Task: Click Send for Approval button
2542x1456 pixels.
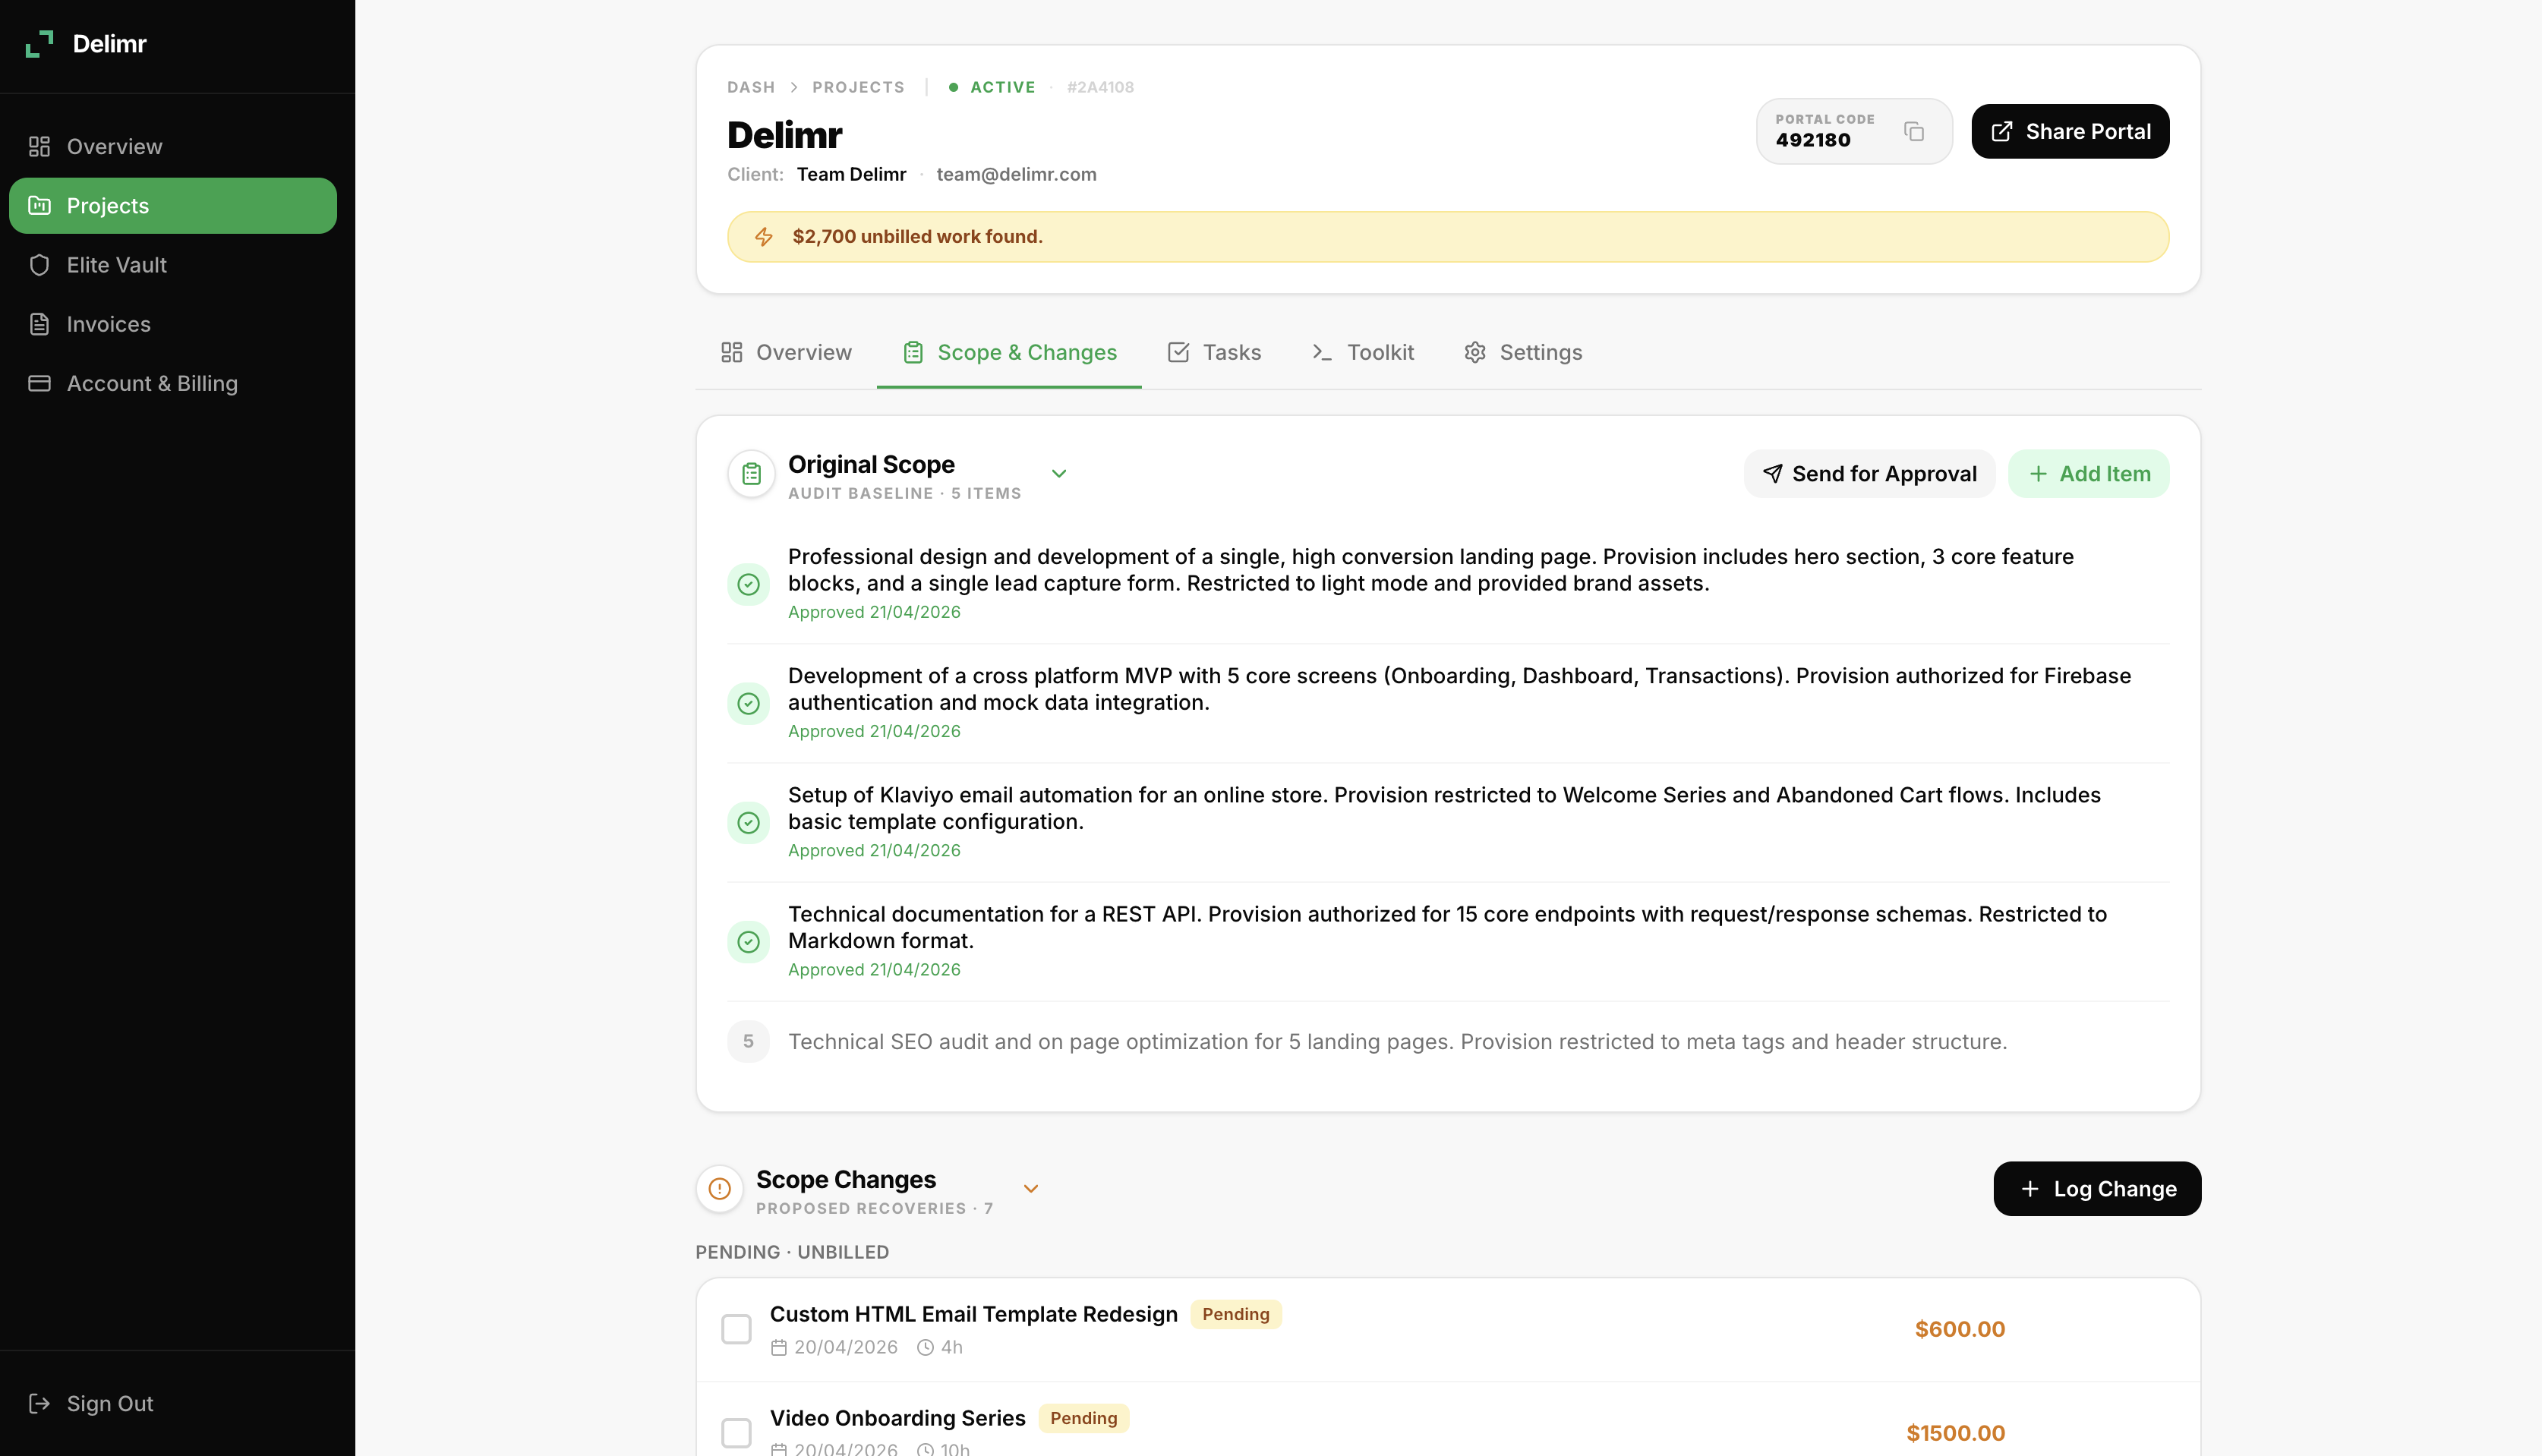Action: pyautogui.click(x=1869, y=474)
